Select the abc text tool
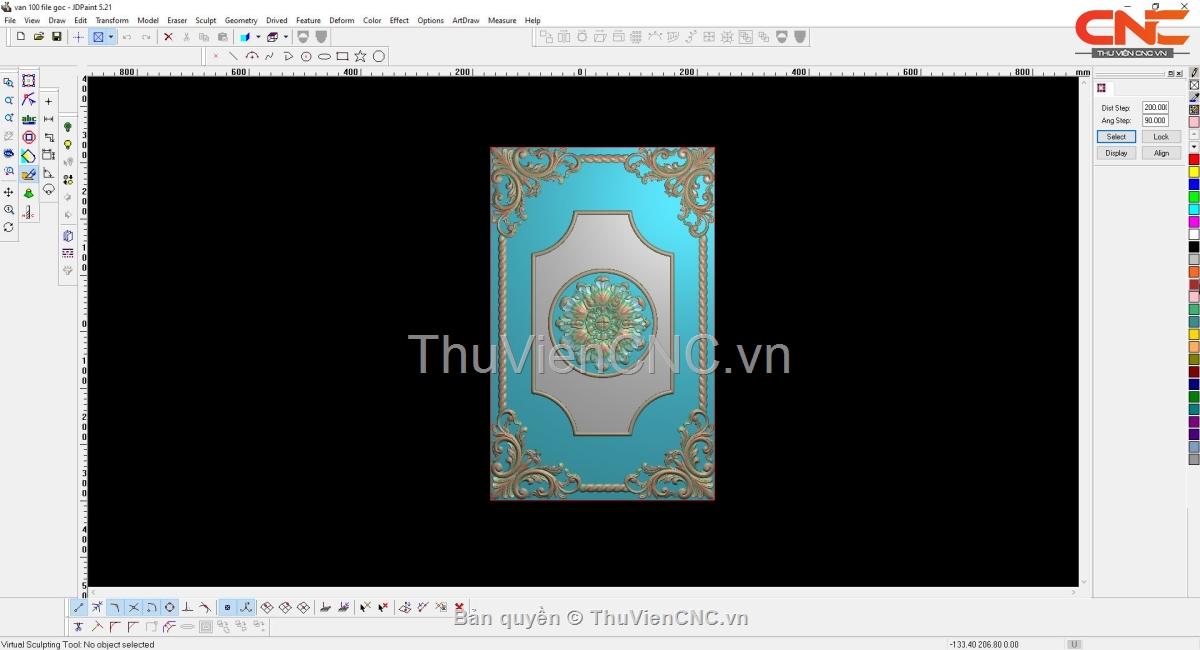The height and width of the screenshot is (650, 1200). 28,119
